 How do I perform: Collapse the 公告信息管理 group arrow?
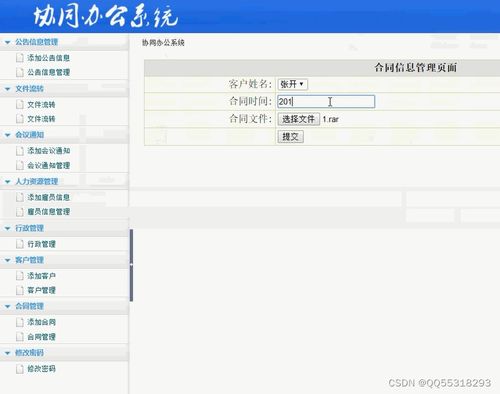[x=7, y=42]
